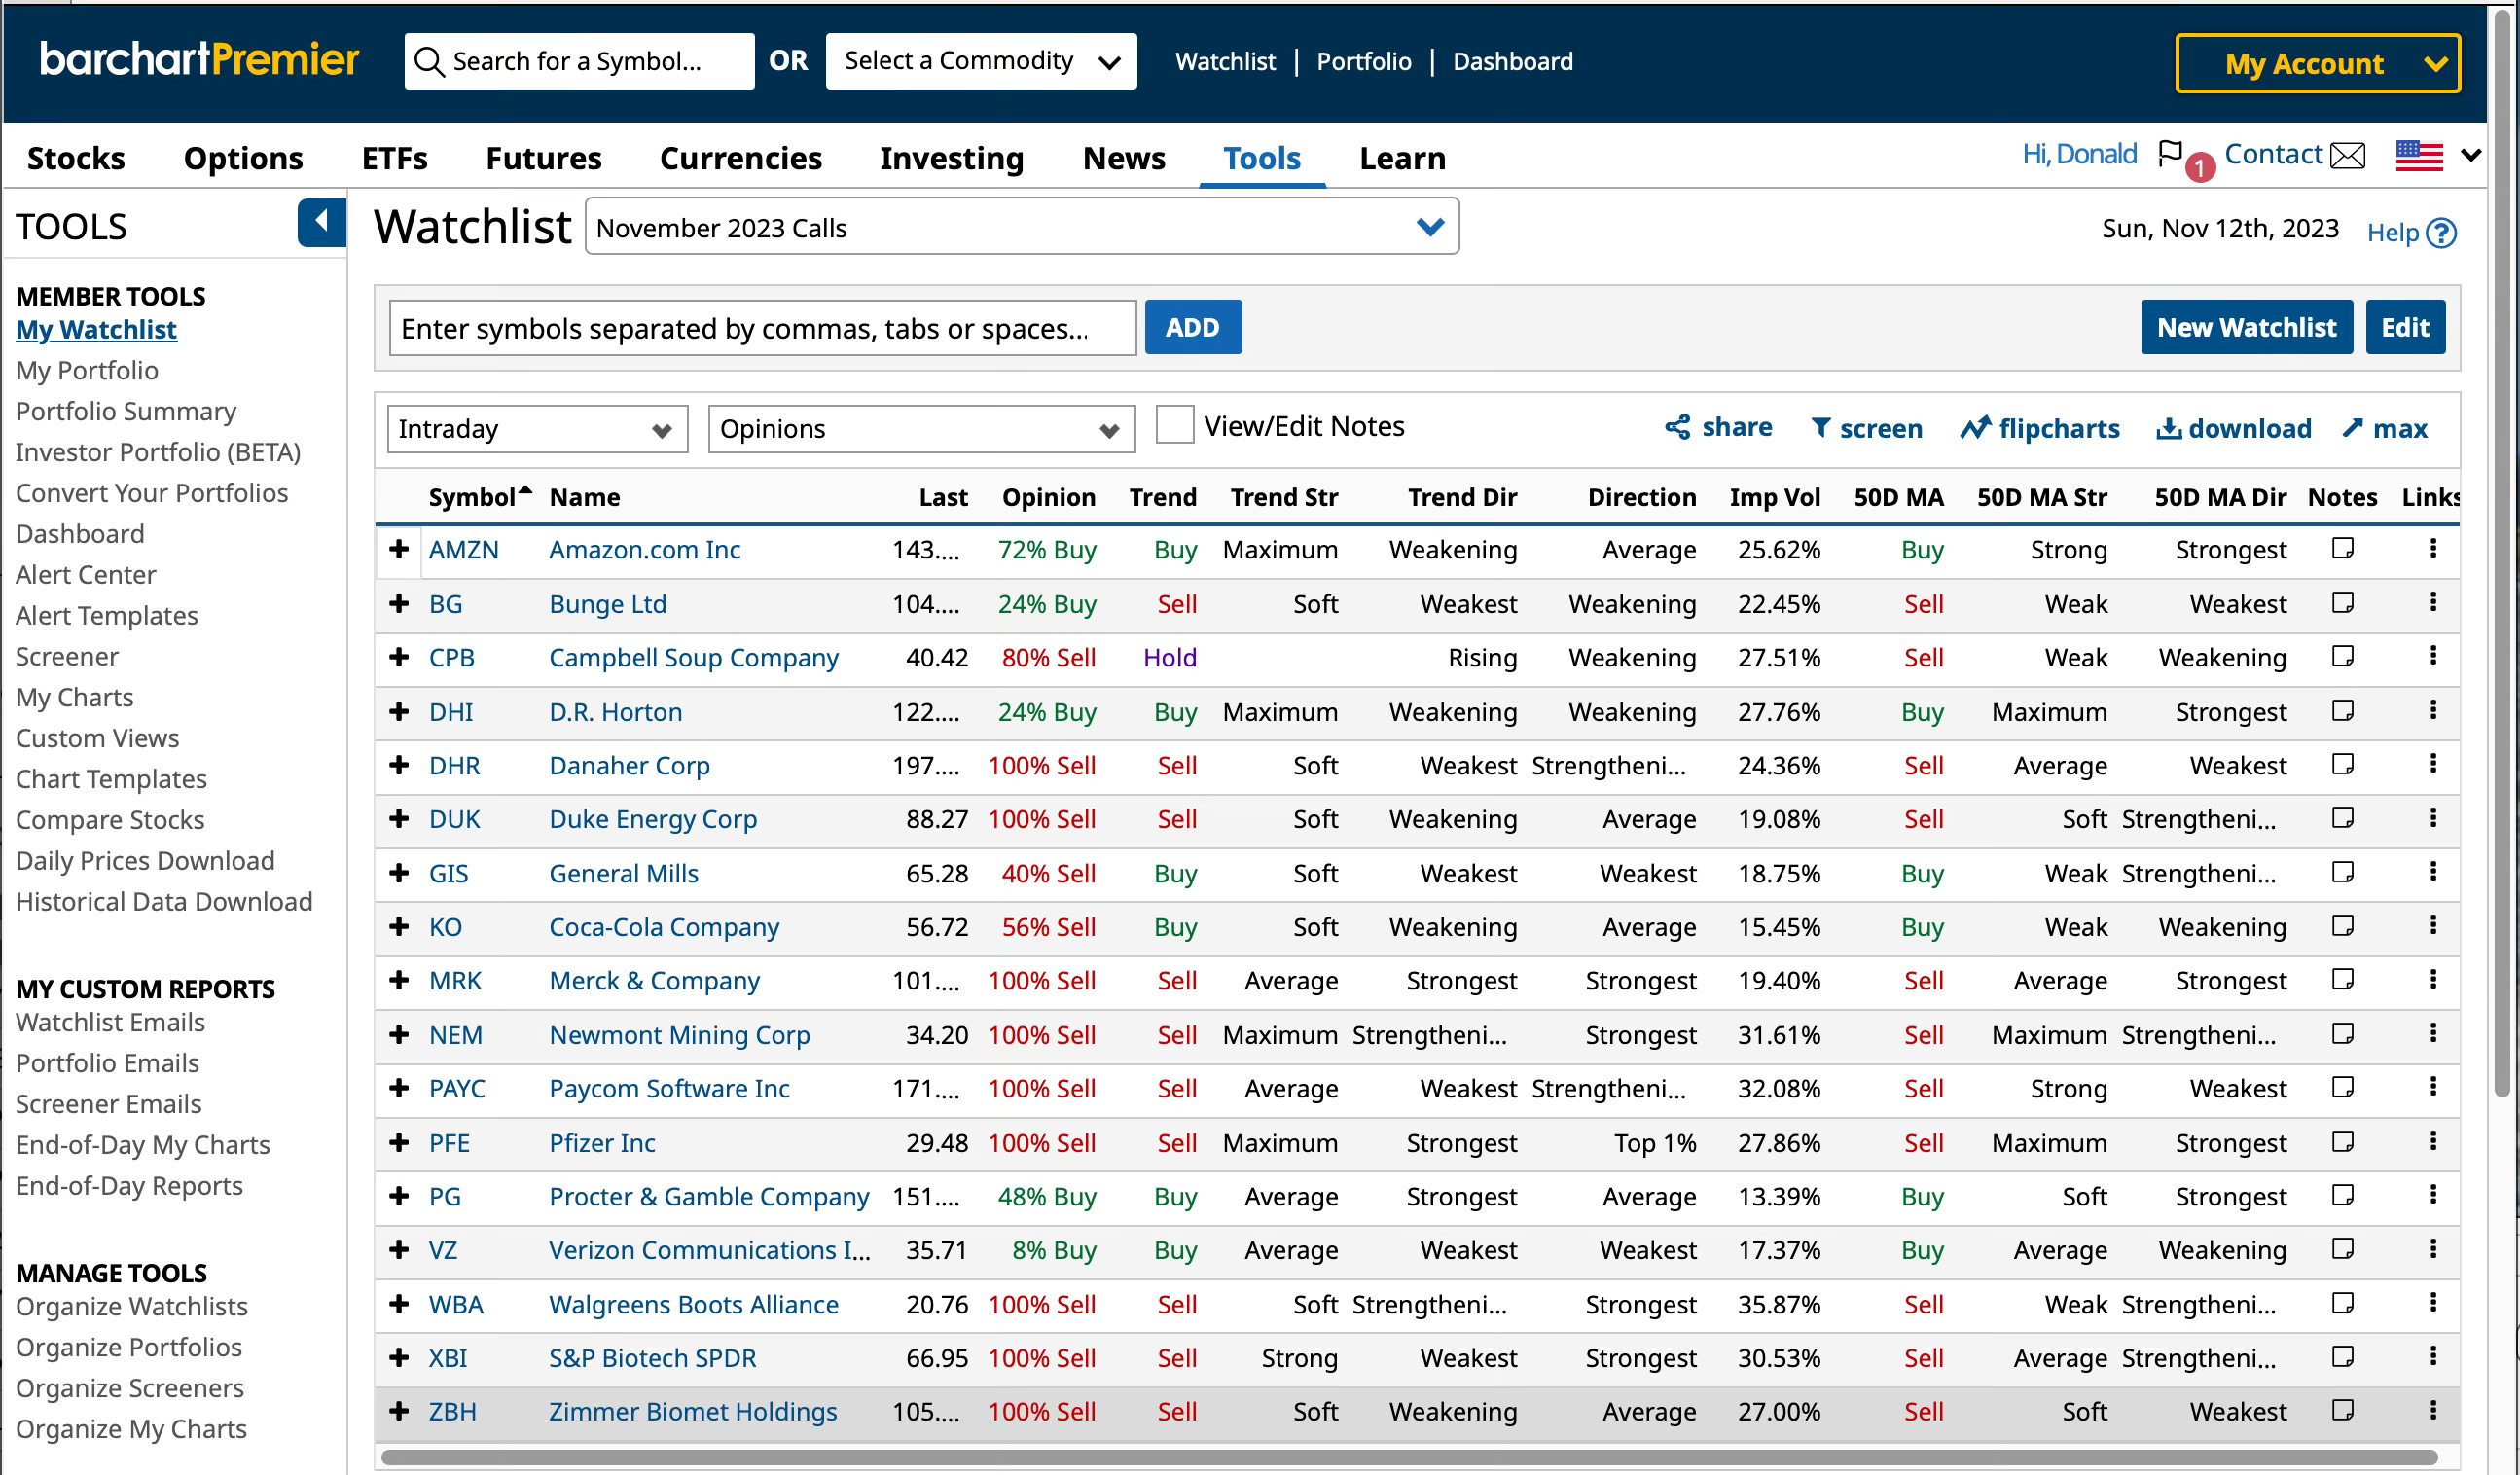Open the November 2023 Calls watchlist dropdown
2520x1475 pixels.
[x=1021, y=227]
